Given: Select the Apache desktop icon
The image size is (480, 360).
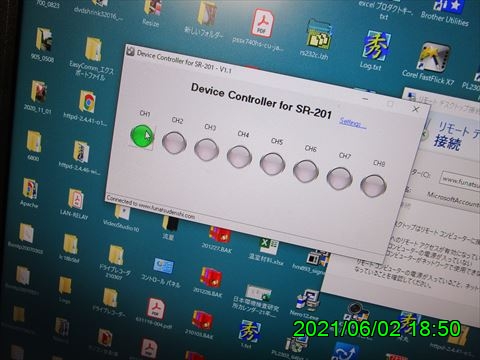Looking at the screenshot, I should pos(30,193).
